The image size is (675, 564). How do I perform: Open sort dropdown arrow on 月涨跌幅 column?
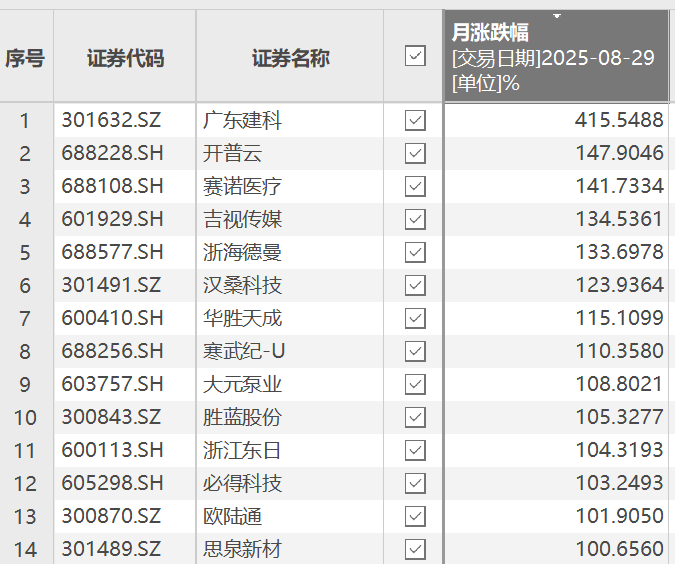tap(557, 17)
